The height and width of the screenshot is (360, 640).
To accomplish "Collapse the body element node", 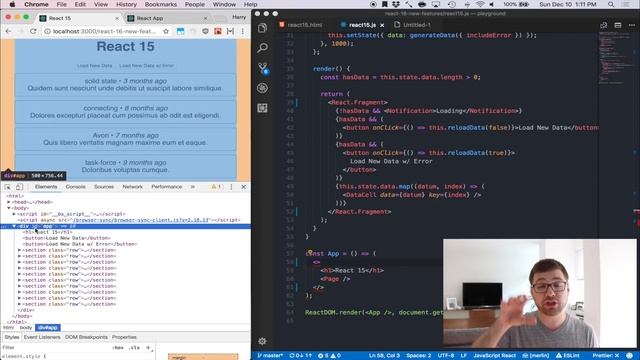I will click(x=9, y=208).
